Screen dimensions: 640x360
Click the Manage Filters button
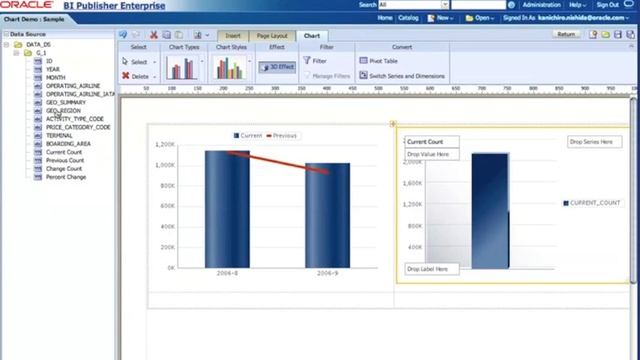coord(327,76)
